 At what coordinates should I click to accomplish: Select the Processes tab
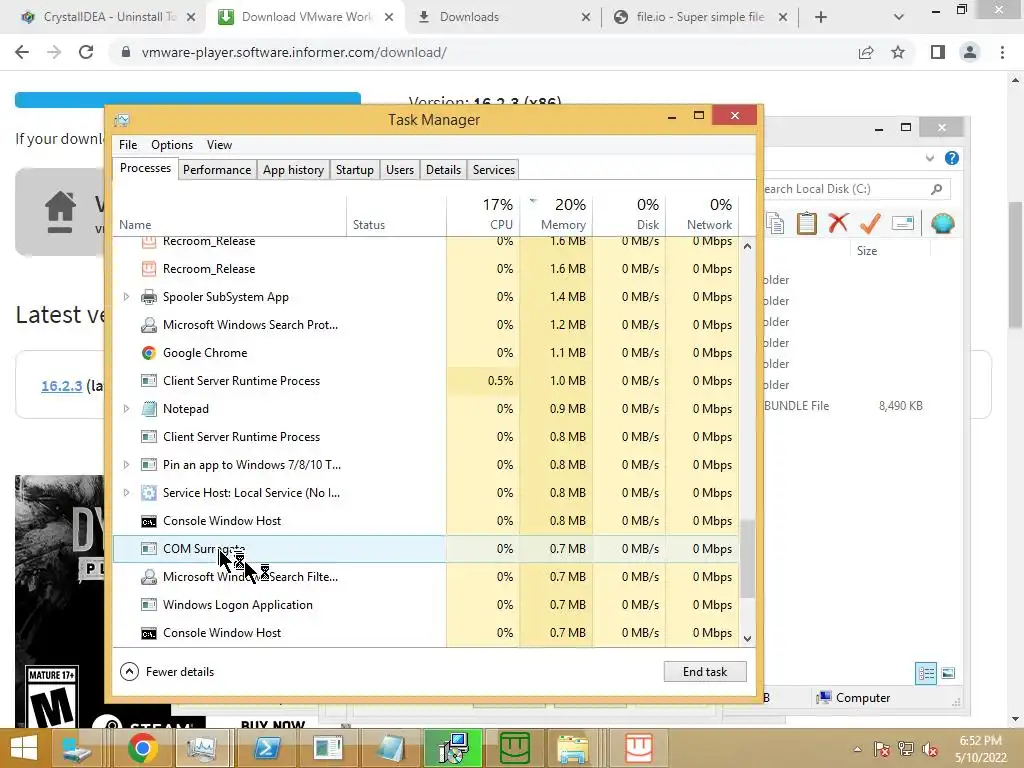145,168
